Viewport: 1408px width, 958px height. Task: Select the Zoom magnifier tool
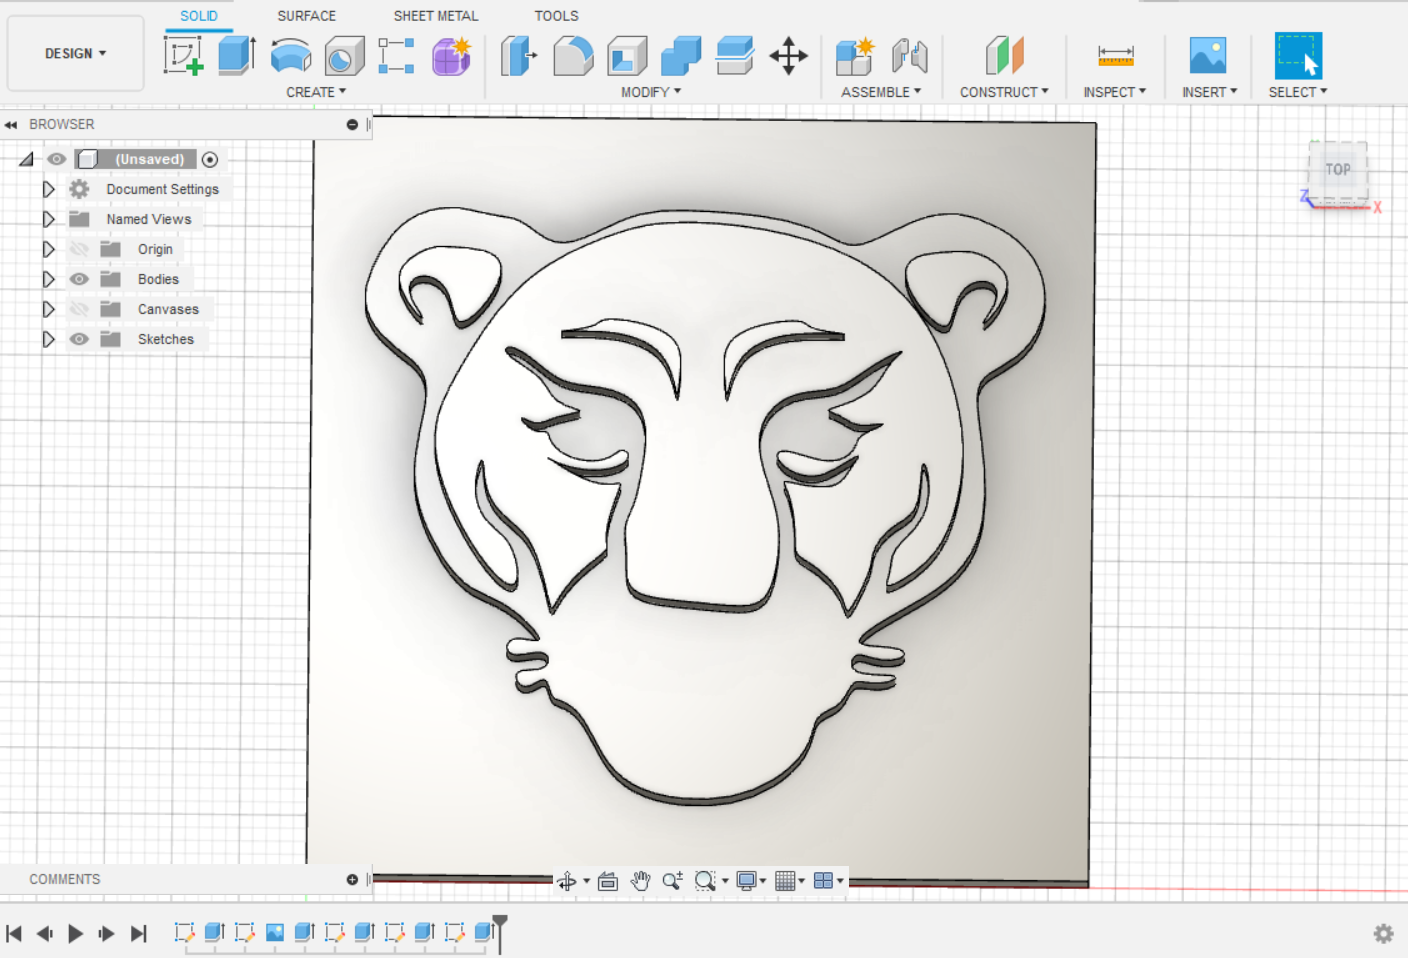[x=673, y=880]
